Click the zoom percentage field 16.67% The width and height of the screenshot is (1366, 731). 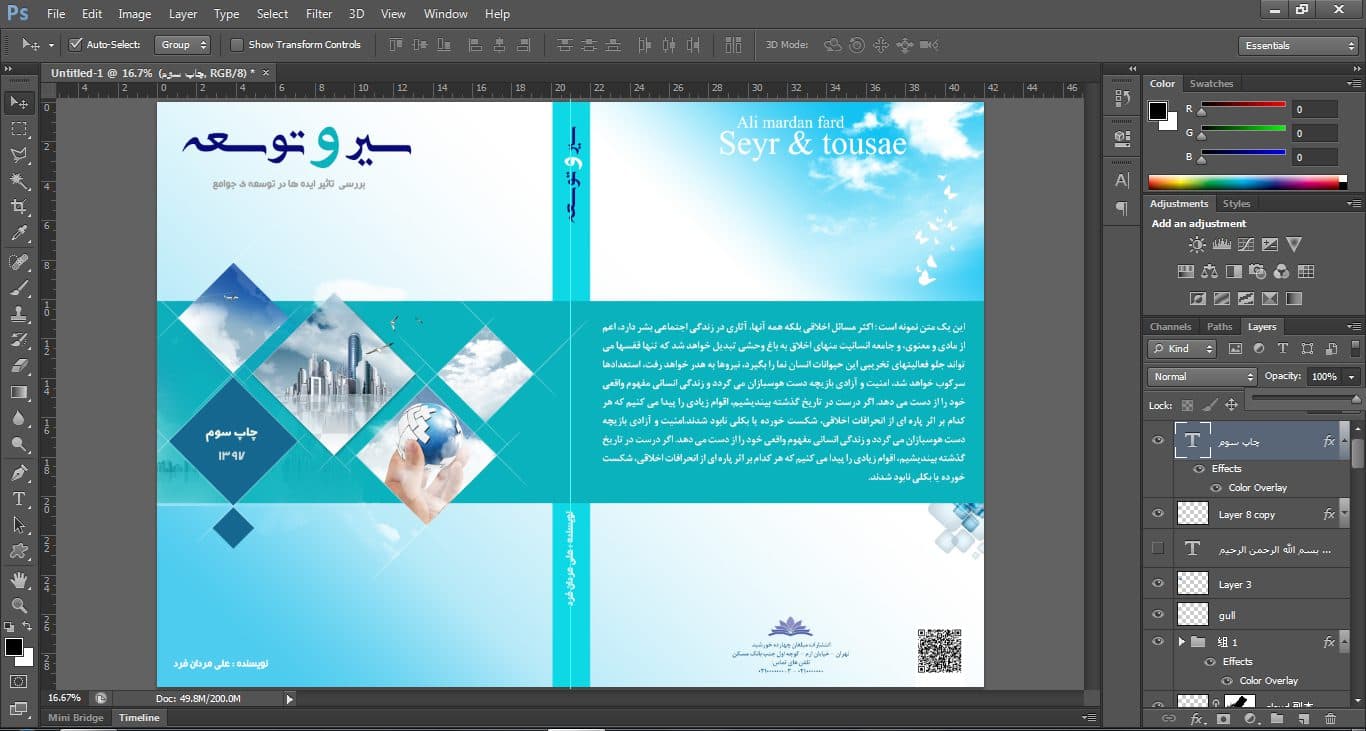point(64,698)
